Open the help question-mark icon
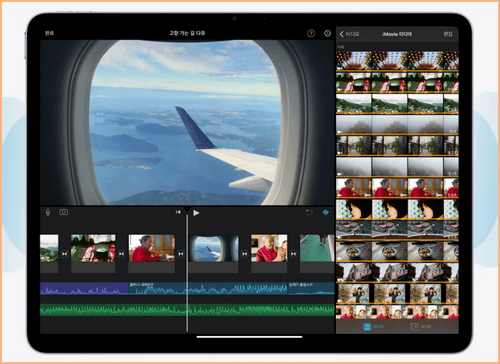This screenshot has height=364, width=500. tap(311, 33)
